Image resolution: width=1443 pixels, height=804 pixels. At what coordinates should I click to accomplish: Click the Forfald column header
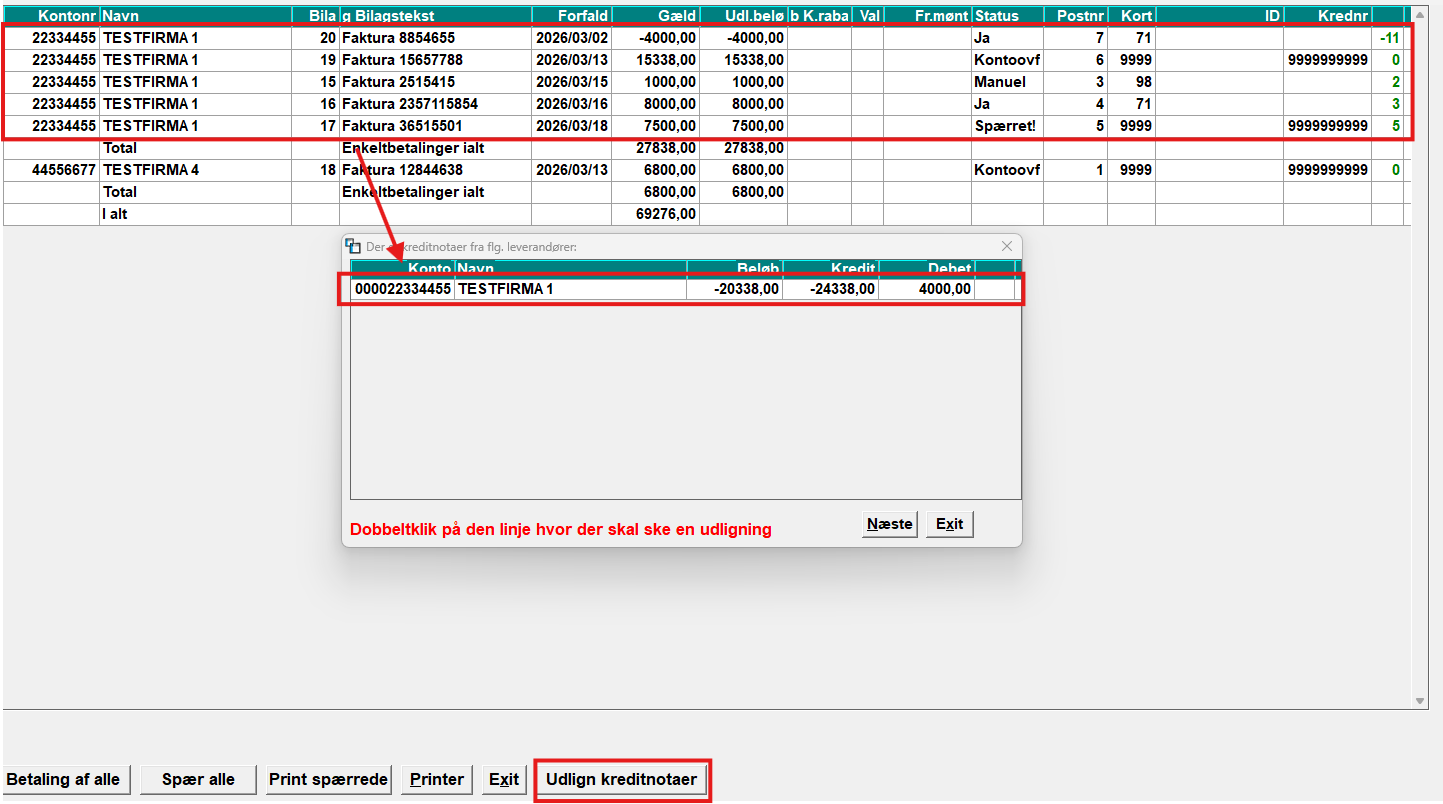571,16
